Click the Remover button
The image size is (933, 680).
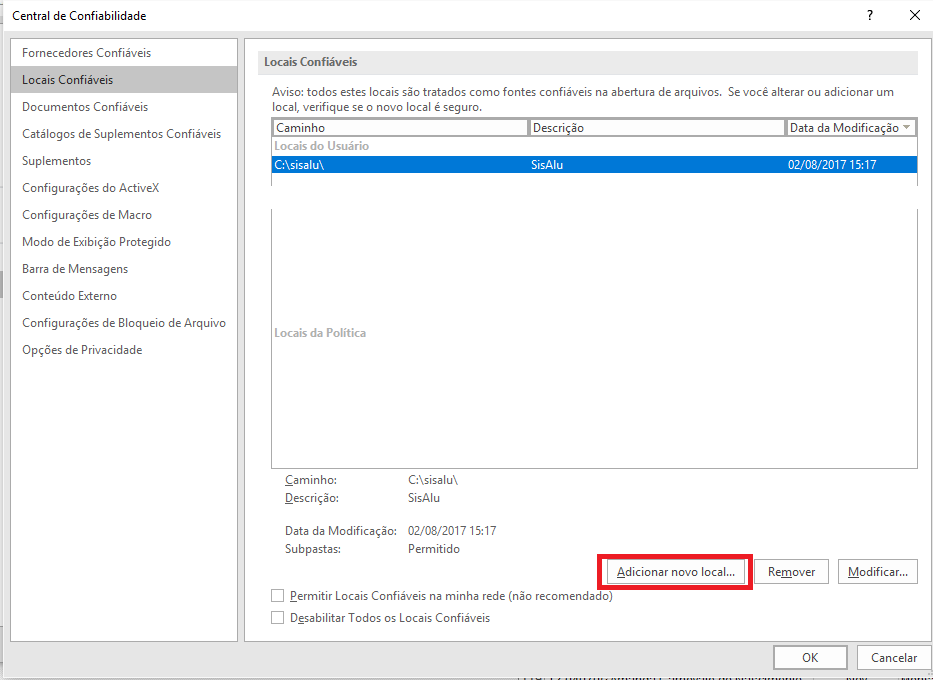[791, 572]
